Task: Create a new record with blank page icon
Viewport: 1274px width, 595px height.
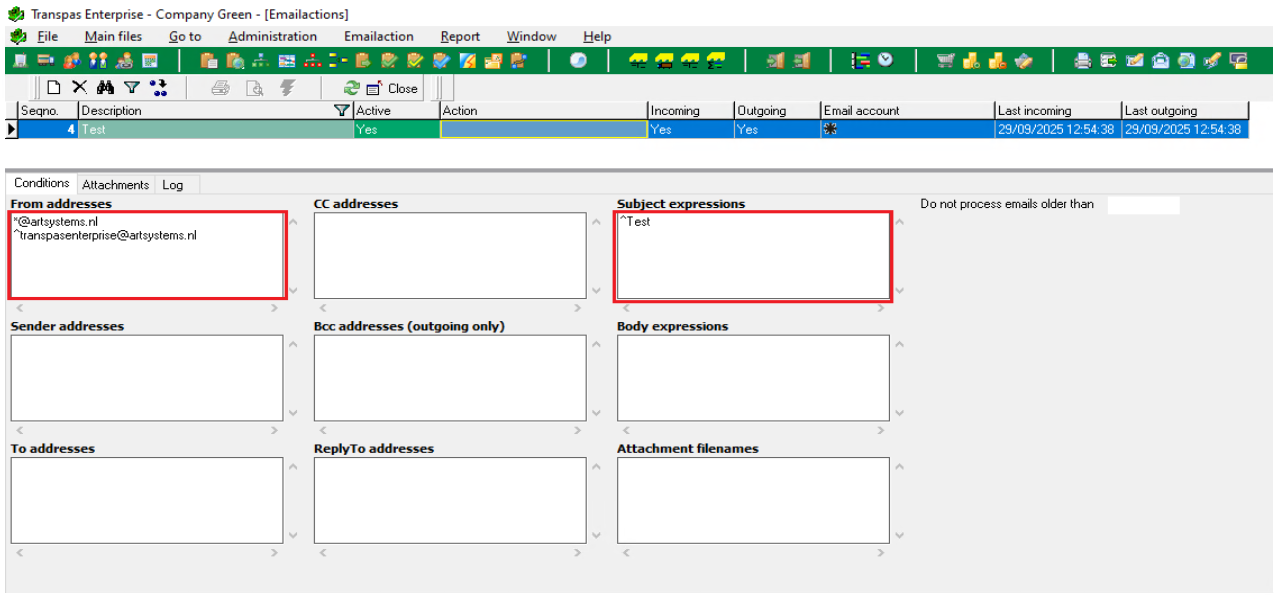Action: click(55, 88)
